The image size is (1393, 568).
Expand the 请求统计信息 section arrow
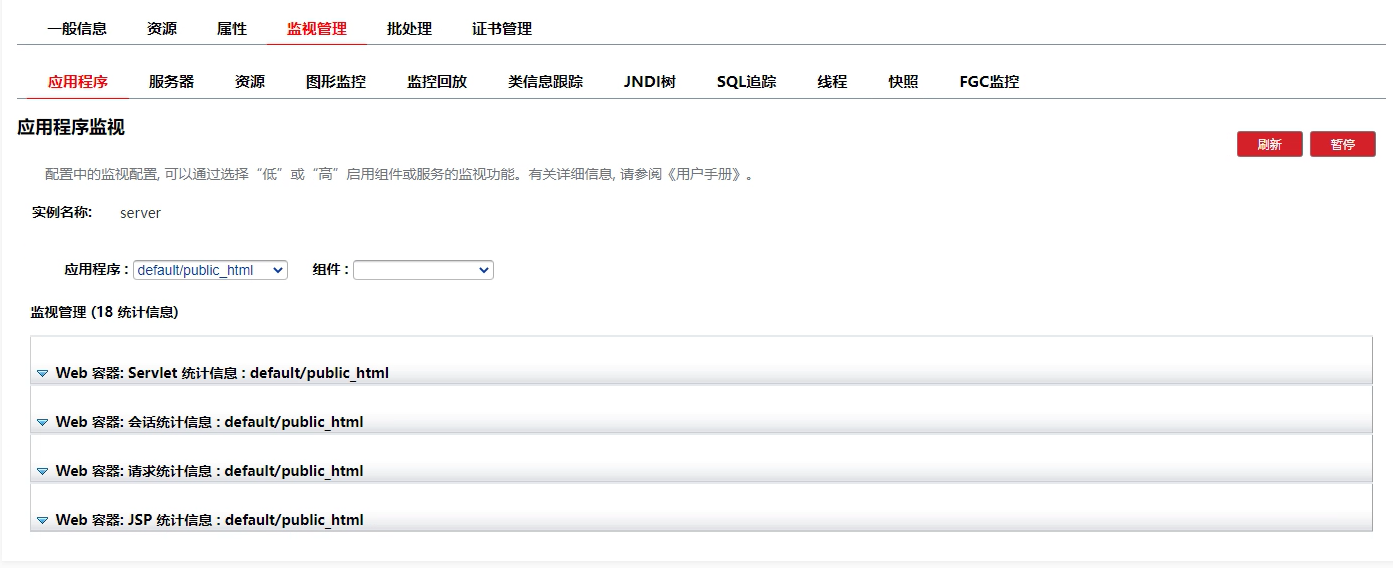42,472
